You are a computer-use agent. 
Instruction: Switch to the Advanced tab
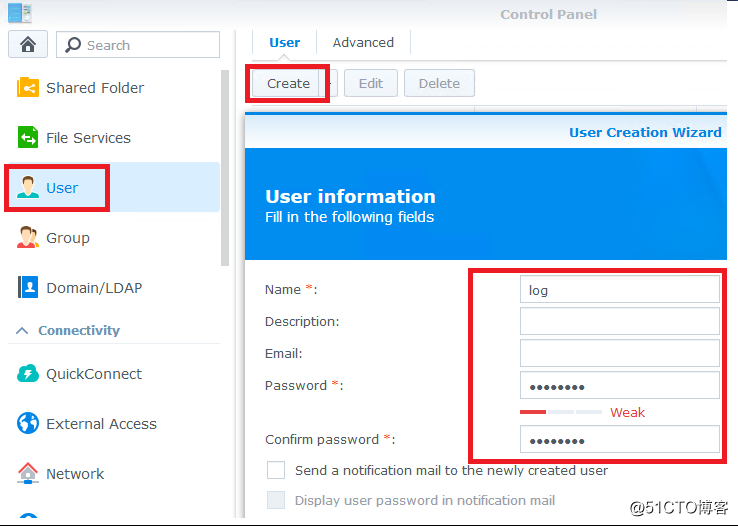[x=363, y=42]
